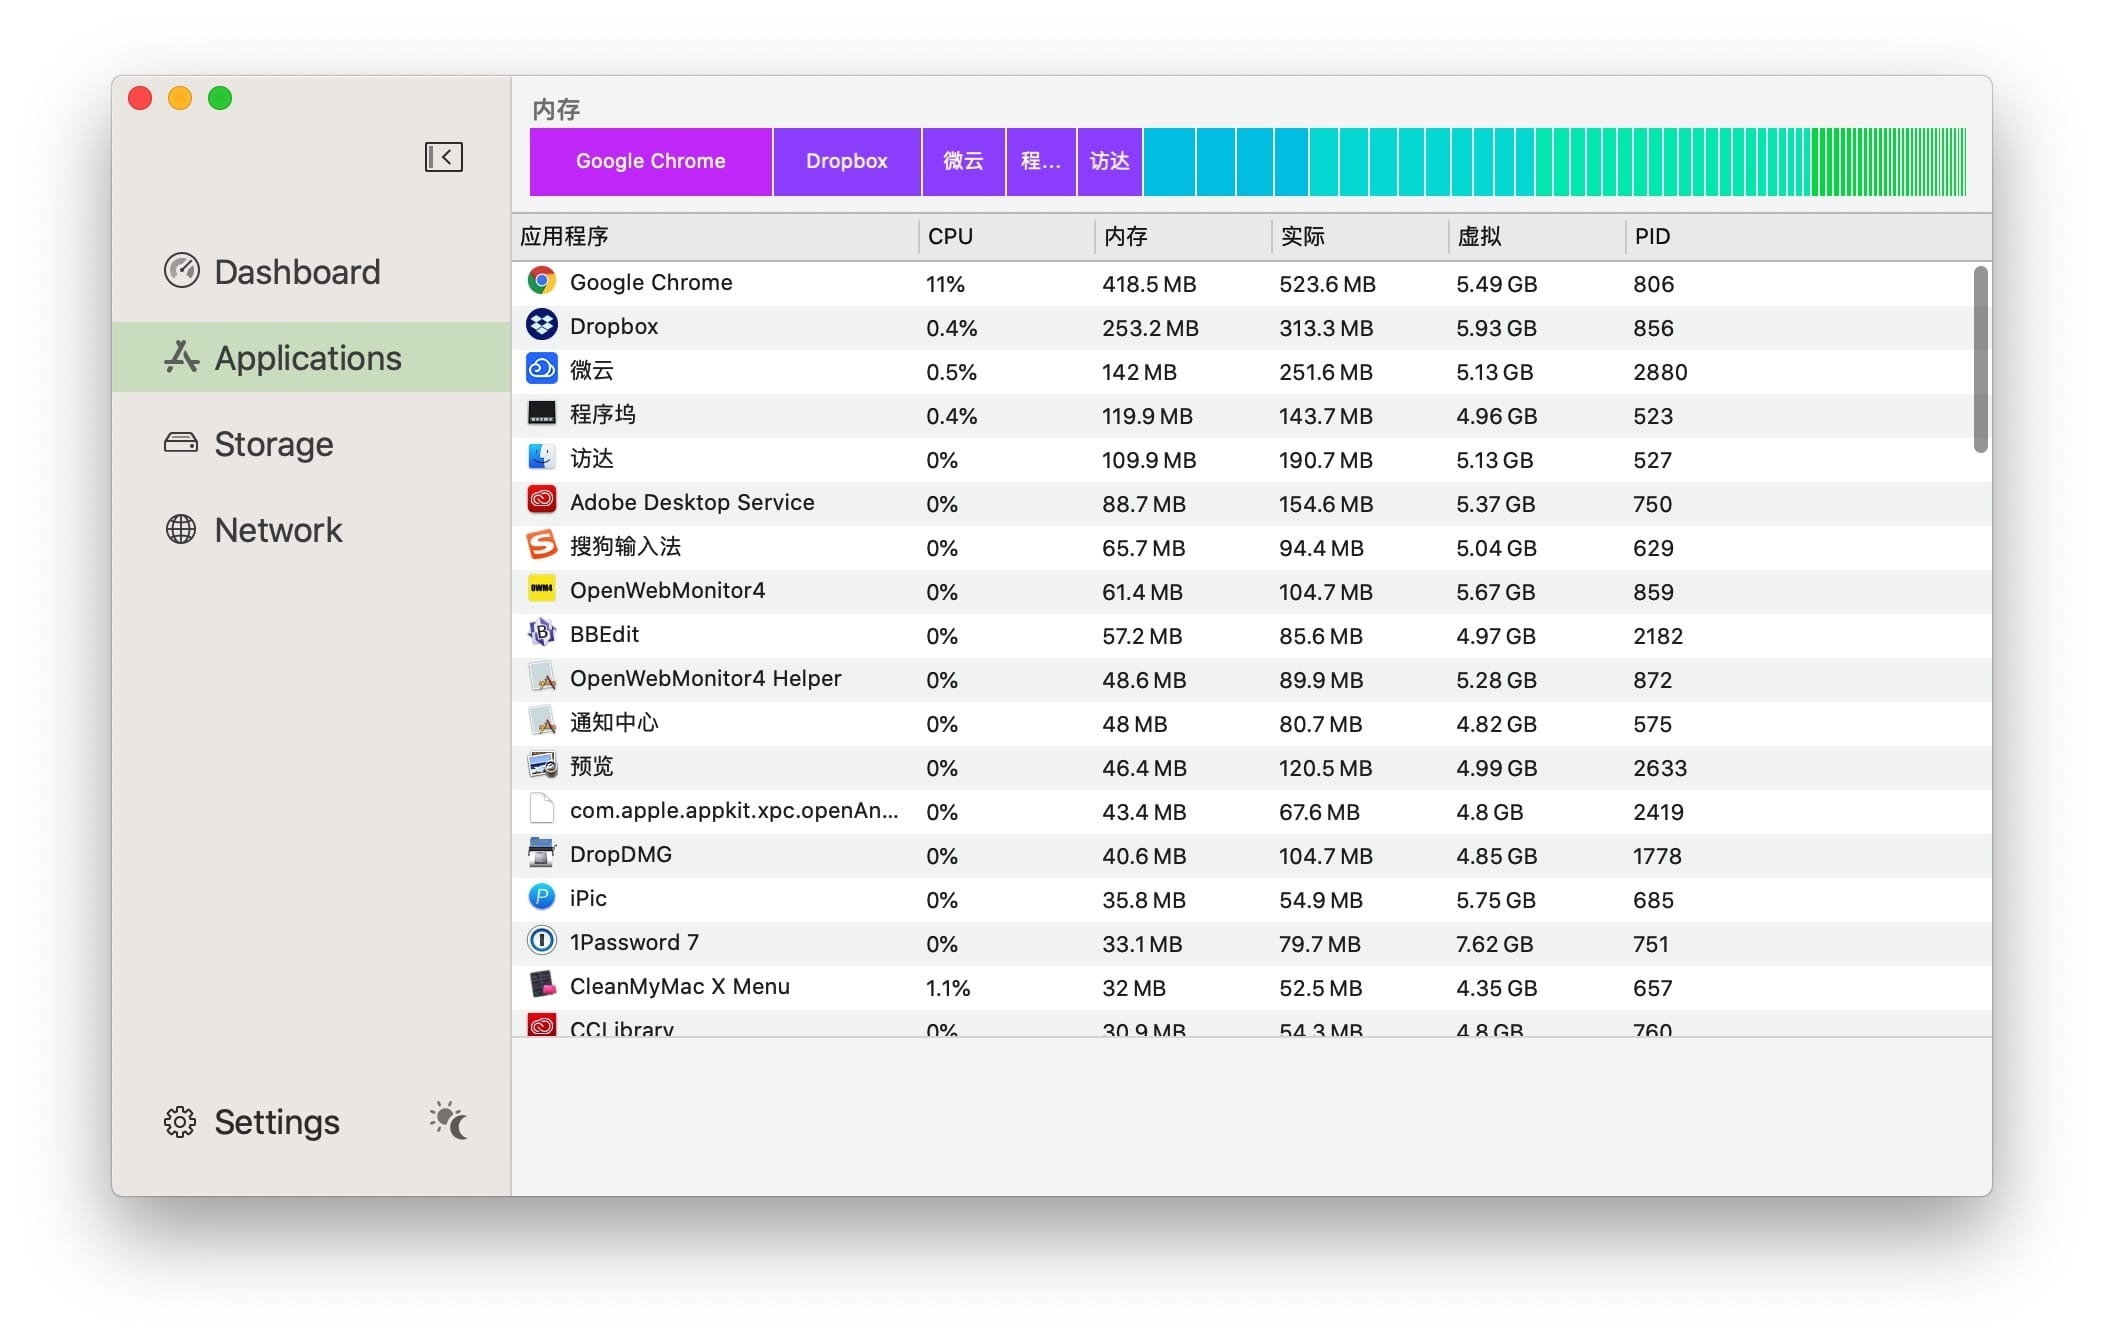Click the Dropbox icon in the process list
The width and height of the screenshot is (2104, 1344).
(x=541, y=326)
